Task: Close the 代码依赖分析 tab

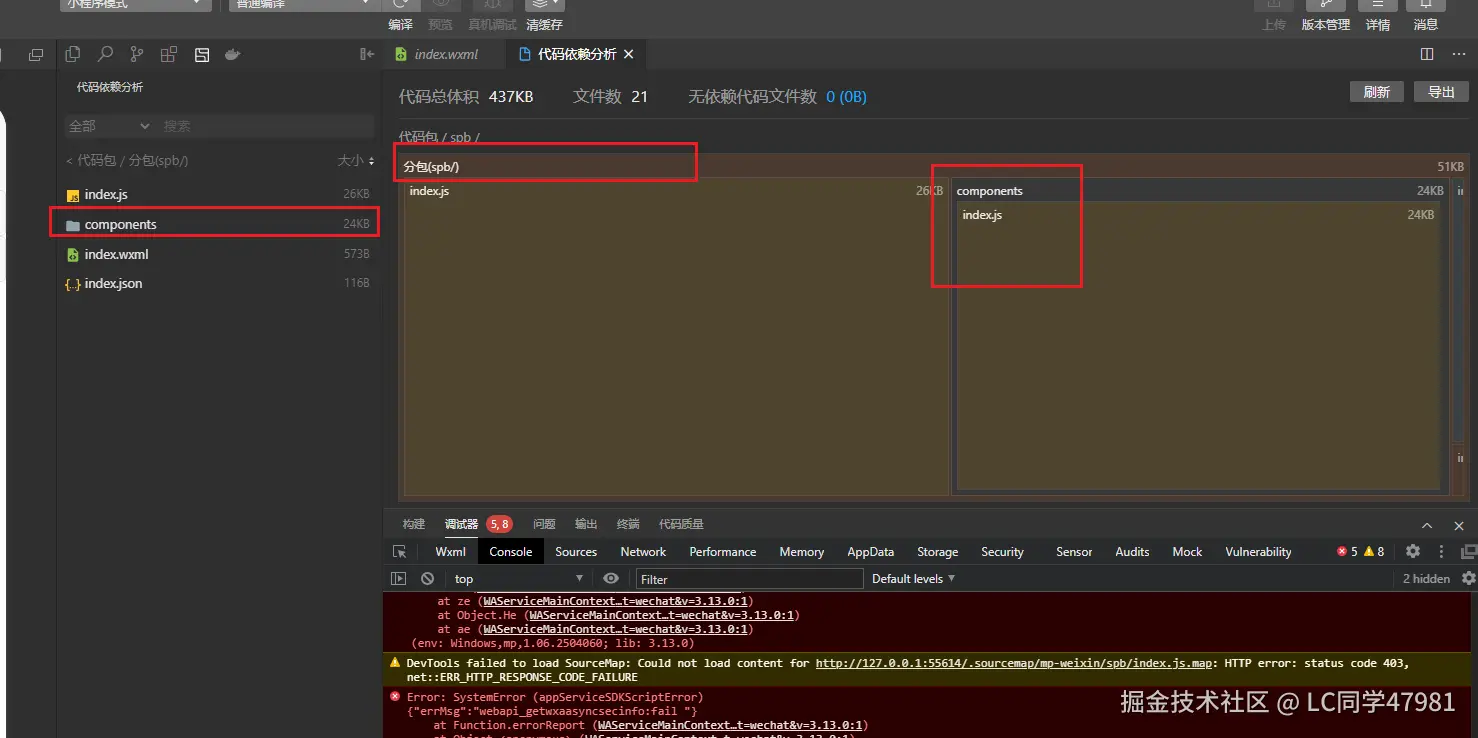Action: (x=628, y=54)
